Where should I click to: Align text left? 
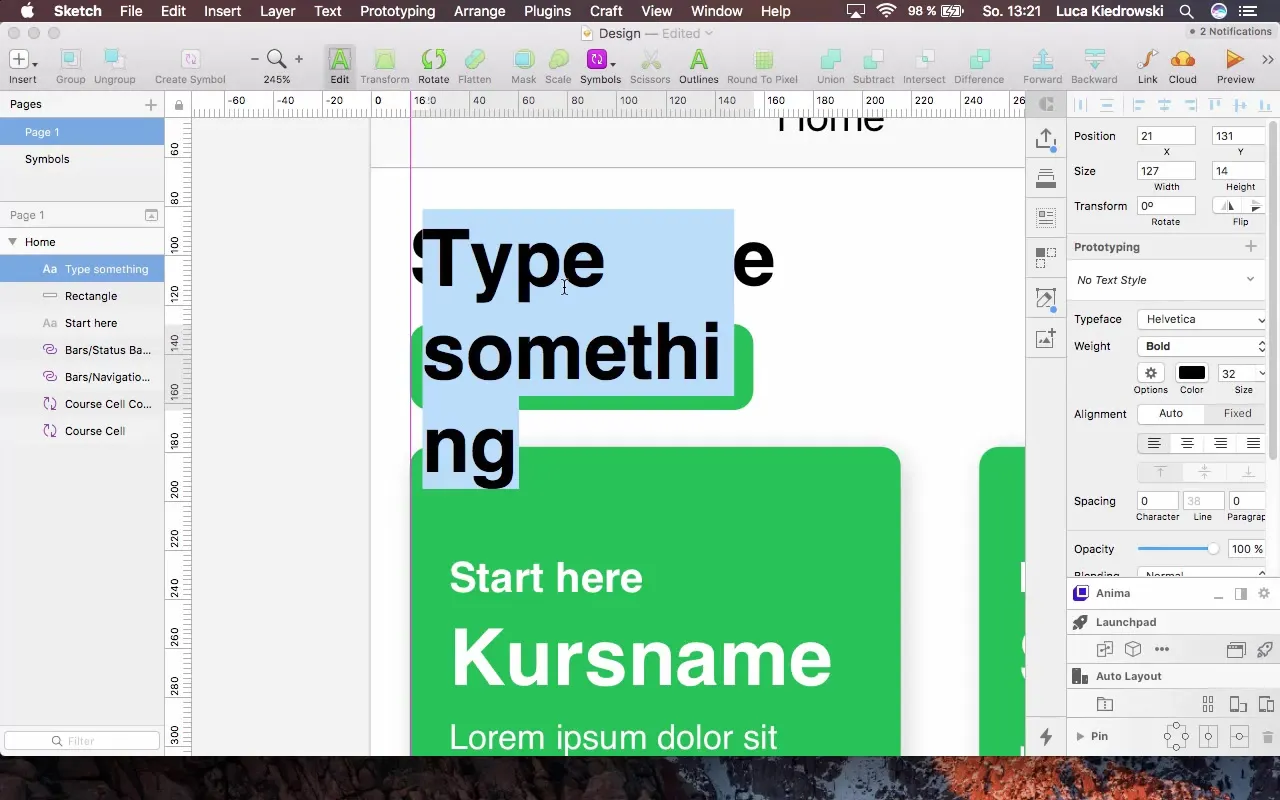coord(1154,443)
